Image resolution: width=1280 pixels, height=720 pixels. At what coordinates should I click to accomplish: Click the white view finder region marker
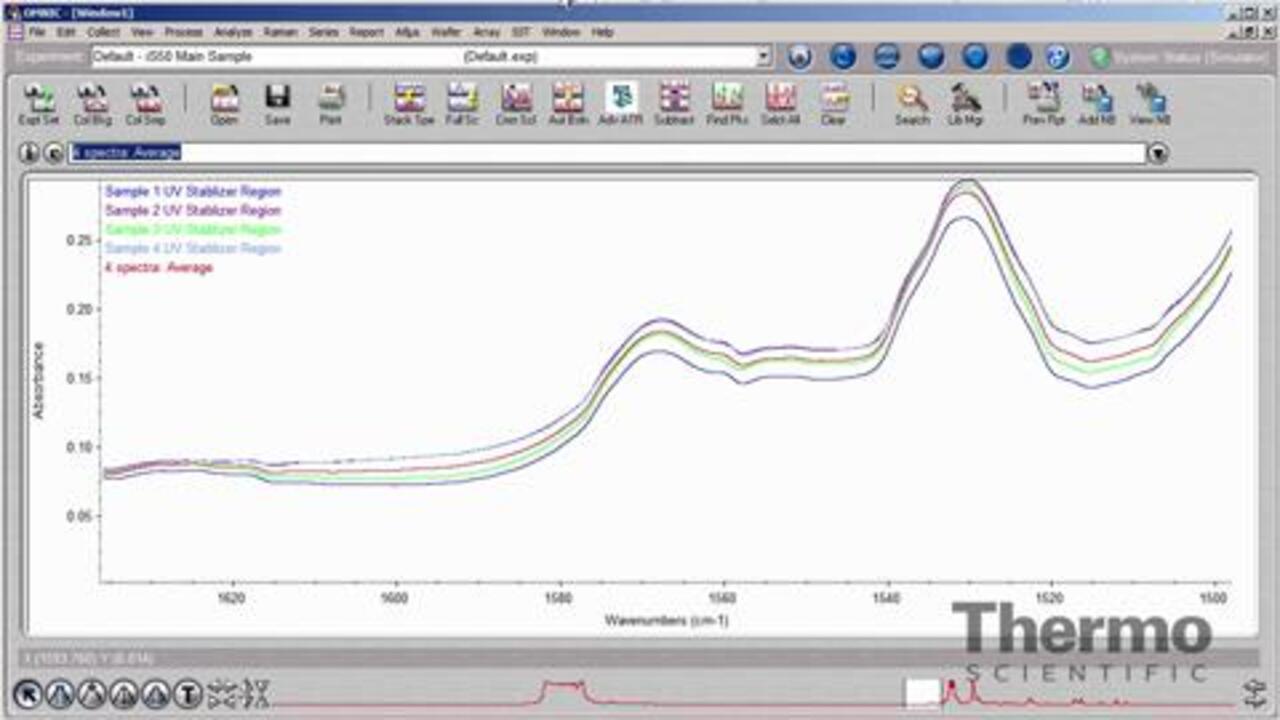pos(922,692)
